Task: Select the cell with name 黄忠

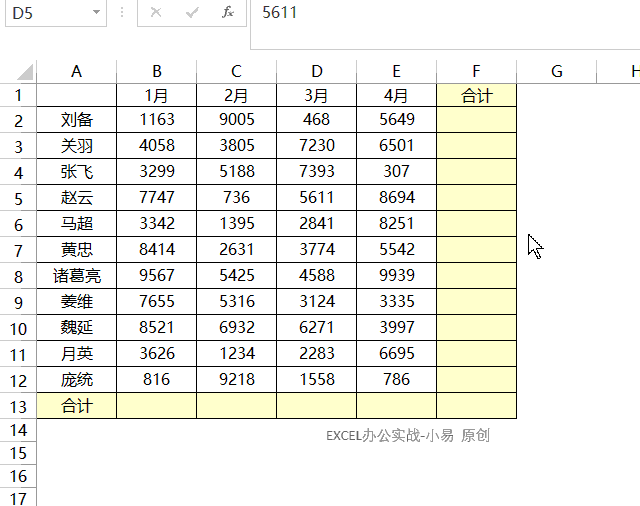Action: point(76,250)
